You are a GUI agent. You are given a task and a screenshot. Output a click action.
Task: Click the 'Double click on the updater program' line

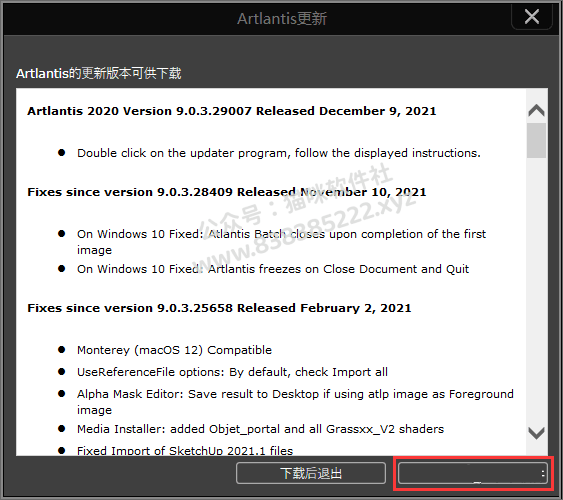pos(279,153)
